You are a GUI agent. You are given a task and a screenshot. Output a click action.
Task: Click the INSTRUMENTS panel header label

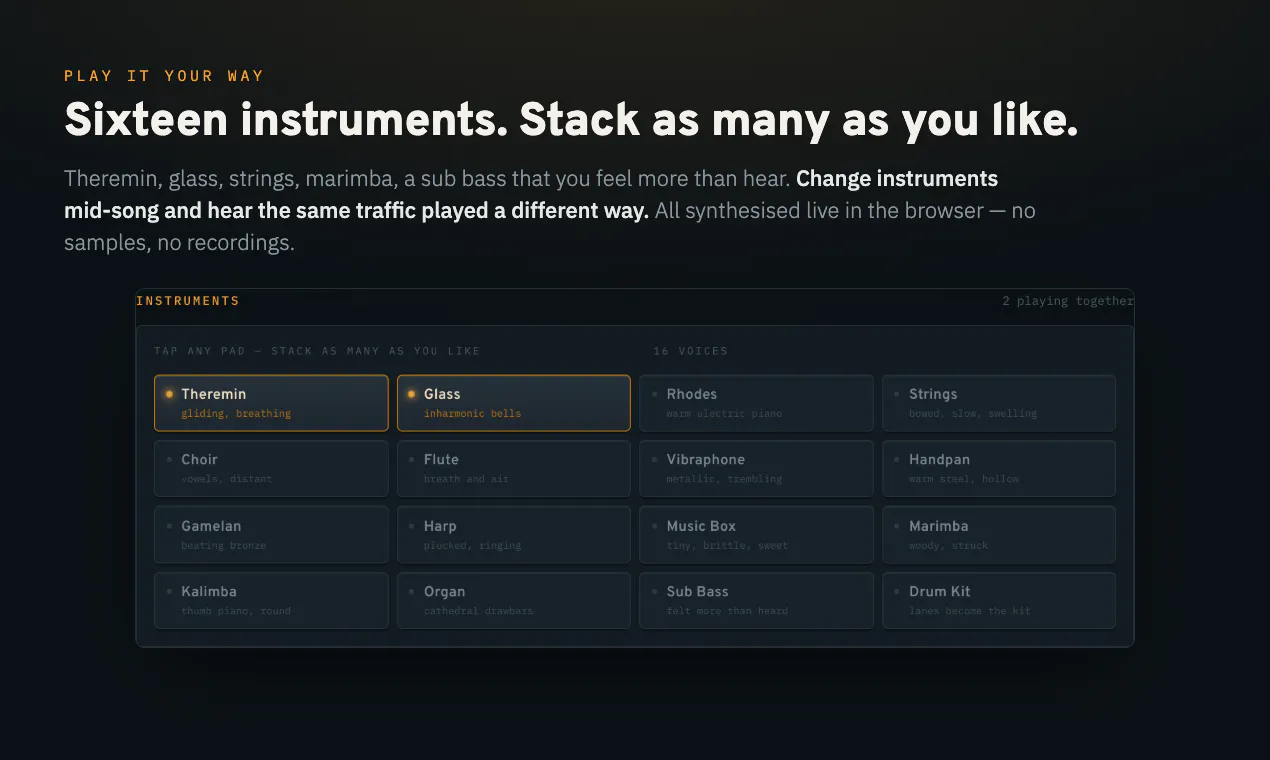pos(188,301)
